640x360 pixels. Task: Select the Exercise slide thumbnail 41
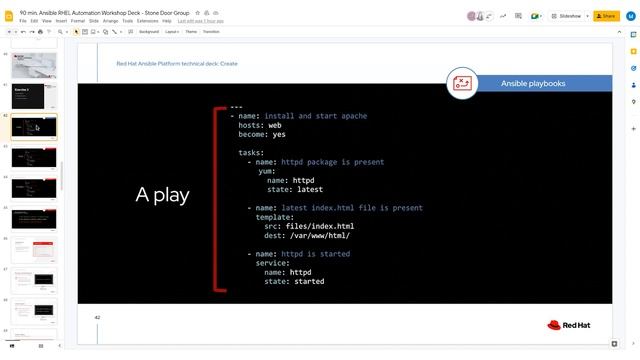(x=34, y=96)
